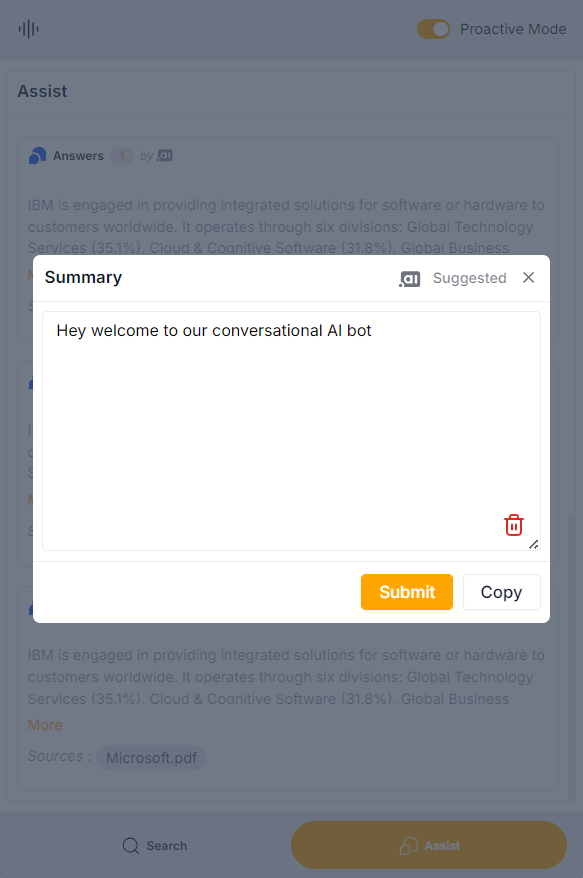583x878 pixels.
Task: Click the magnifier icon next to Search
Action: coord(131,845)
